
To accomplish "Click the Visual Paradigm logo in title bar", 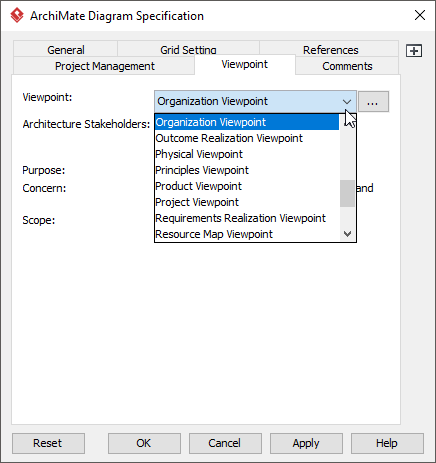I will click(17, 15).
